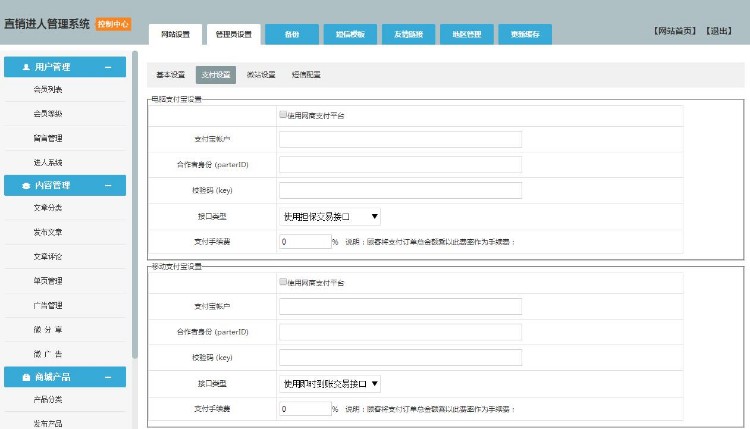Image resolution: width=750 pixels, height=429 pixels.
Task: Select the 短信配置 sub-tab
Action: point(306,75)
